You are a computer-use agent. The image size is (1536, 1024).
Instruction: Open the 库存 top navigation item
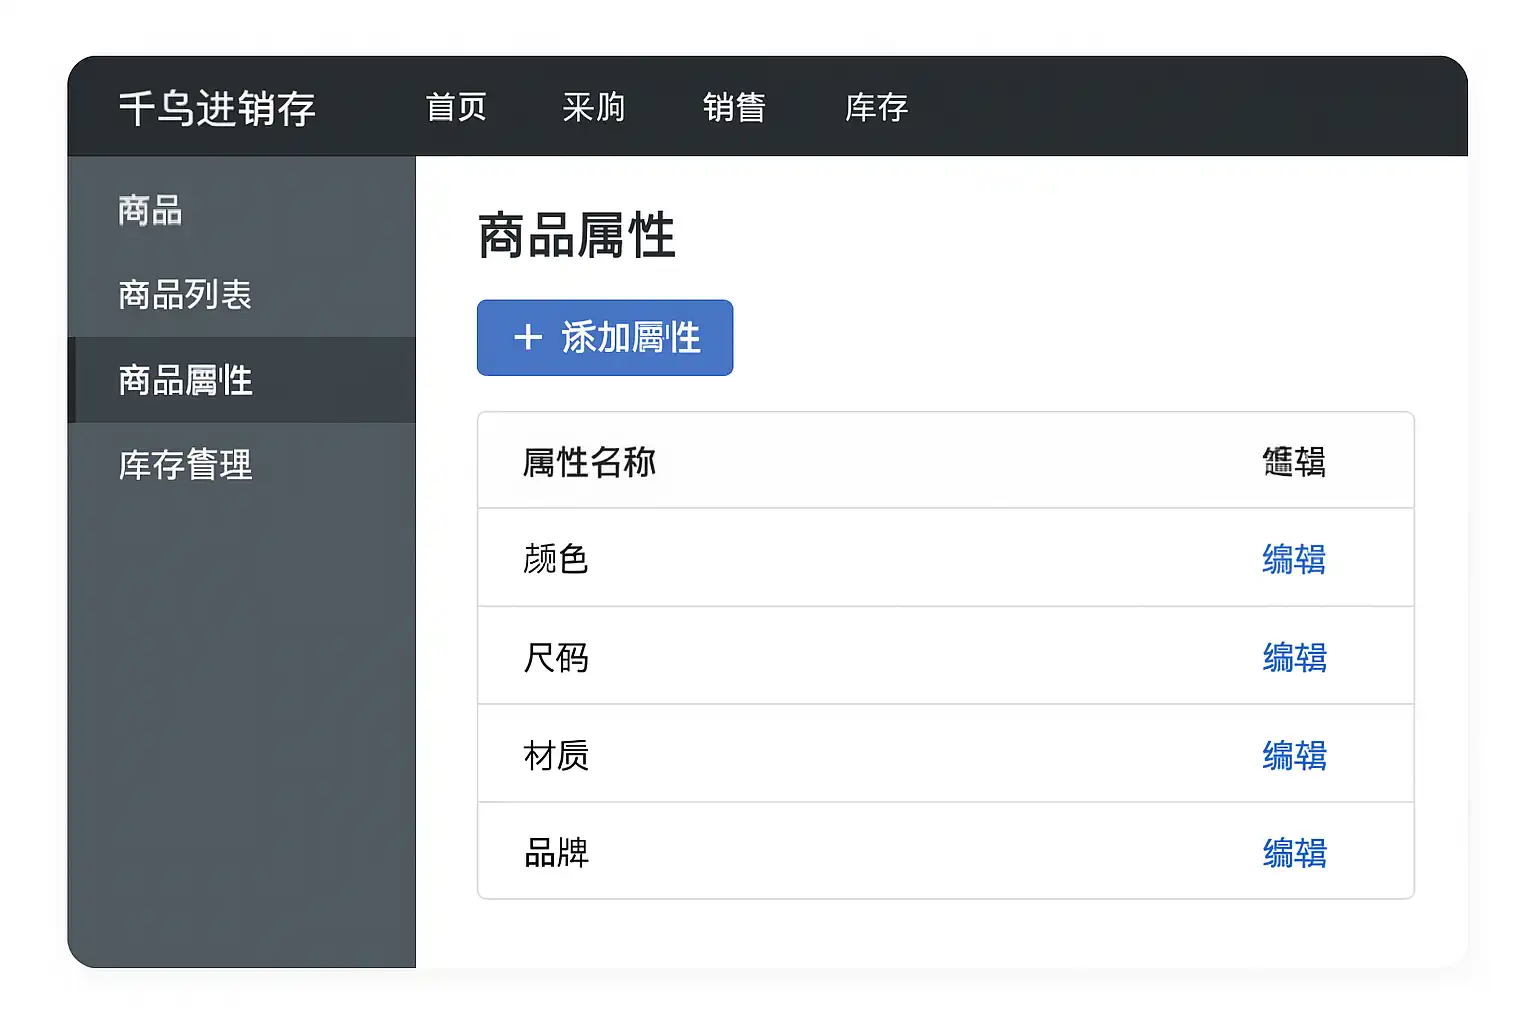(876, 107)
